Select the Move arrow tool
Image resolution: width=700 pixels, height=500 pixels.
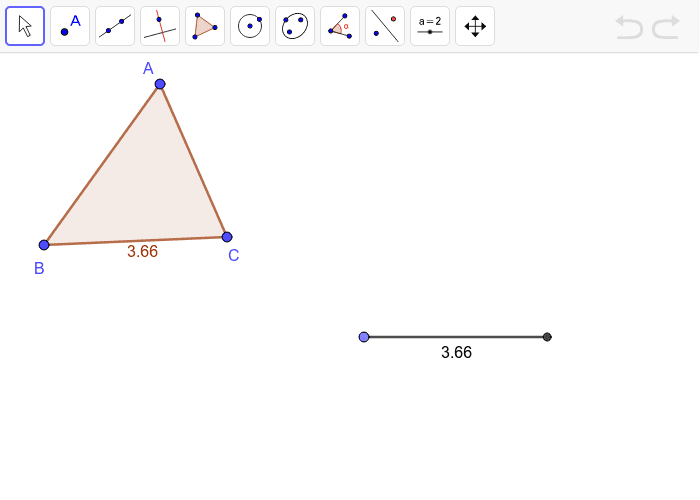tap(25, 26)
